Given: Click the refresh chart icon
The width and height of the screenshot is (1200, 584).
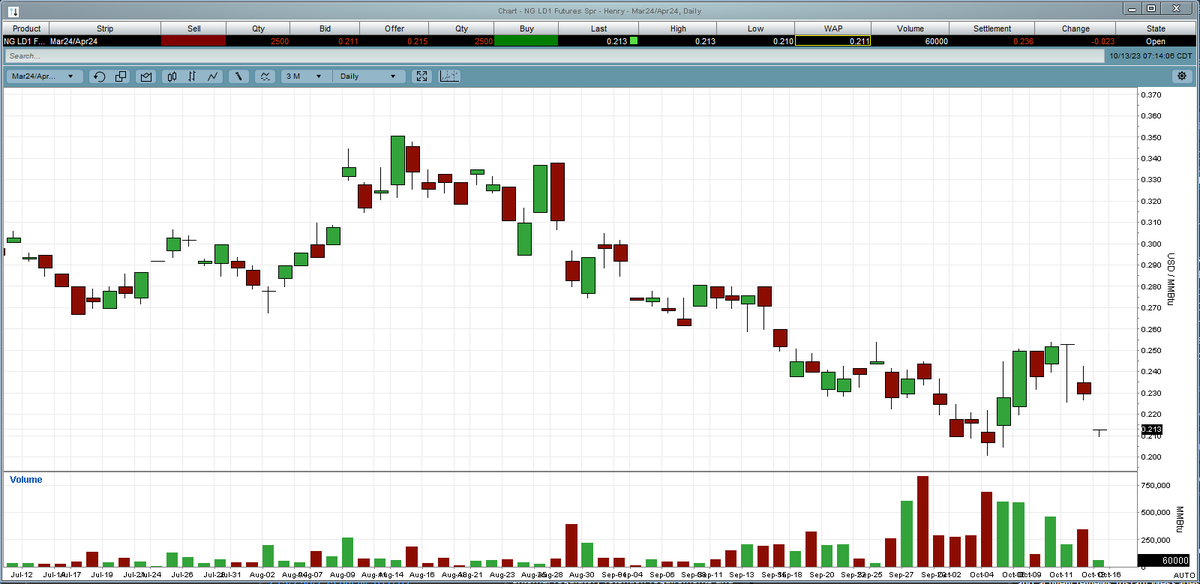Looking at the screenshot, I should [99, 76].
